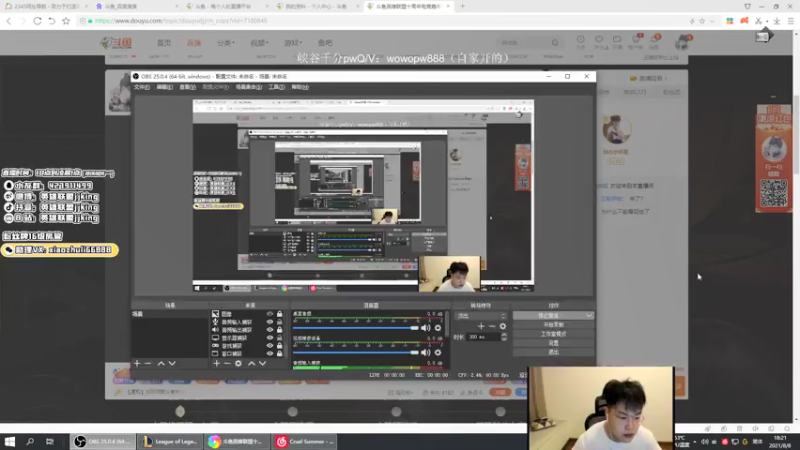The width and height of the screenshot is (800, 450).
Task: Click the transition duration 300 ms field
Action: pyautogui.click(x=483, y=337)
